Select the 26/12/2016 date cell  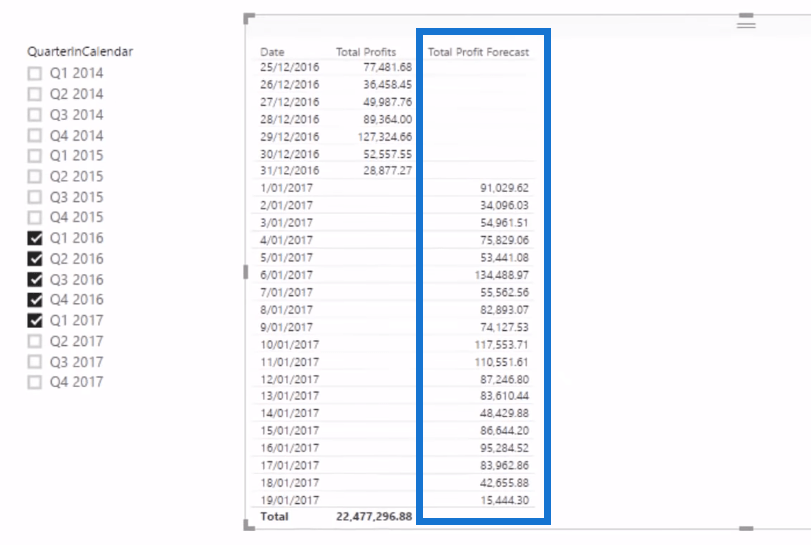(290, 84)
